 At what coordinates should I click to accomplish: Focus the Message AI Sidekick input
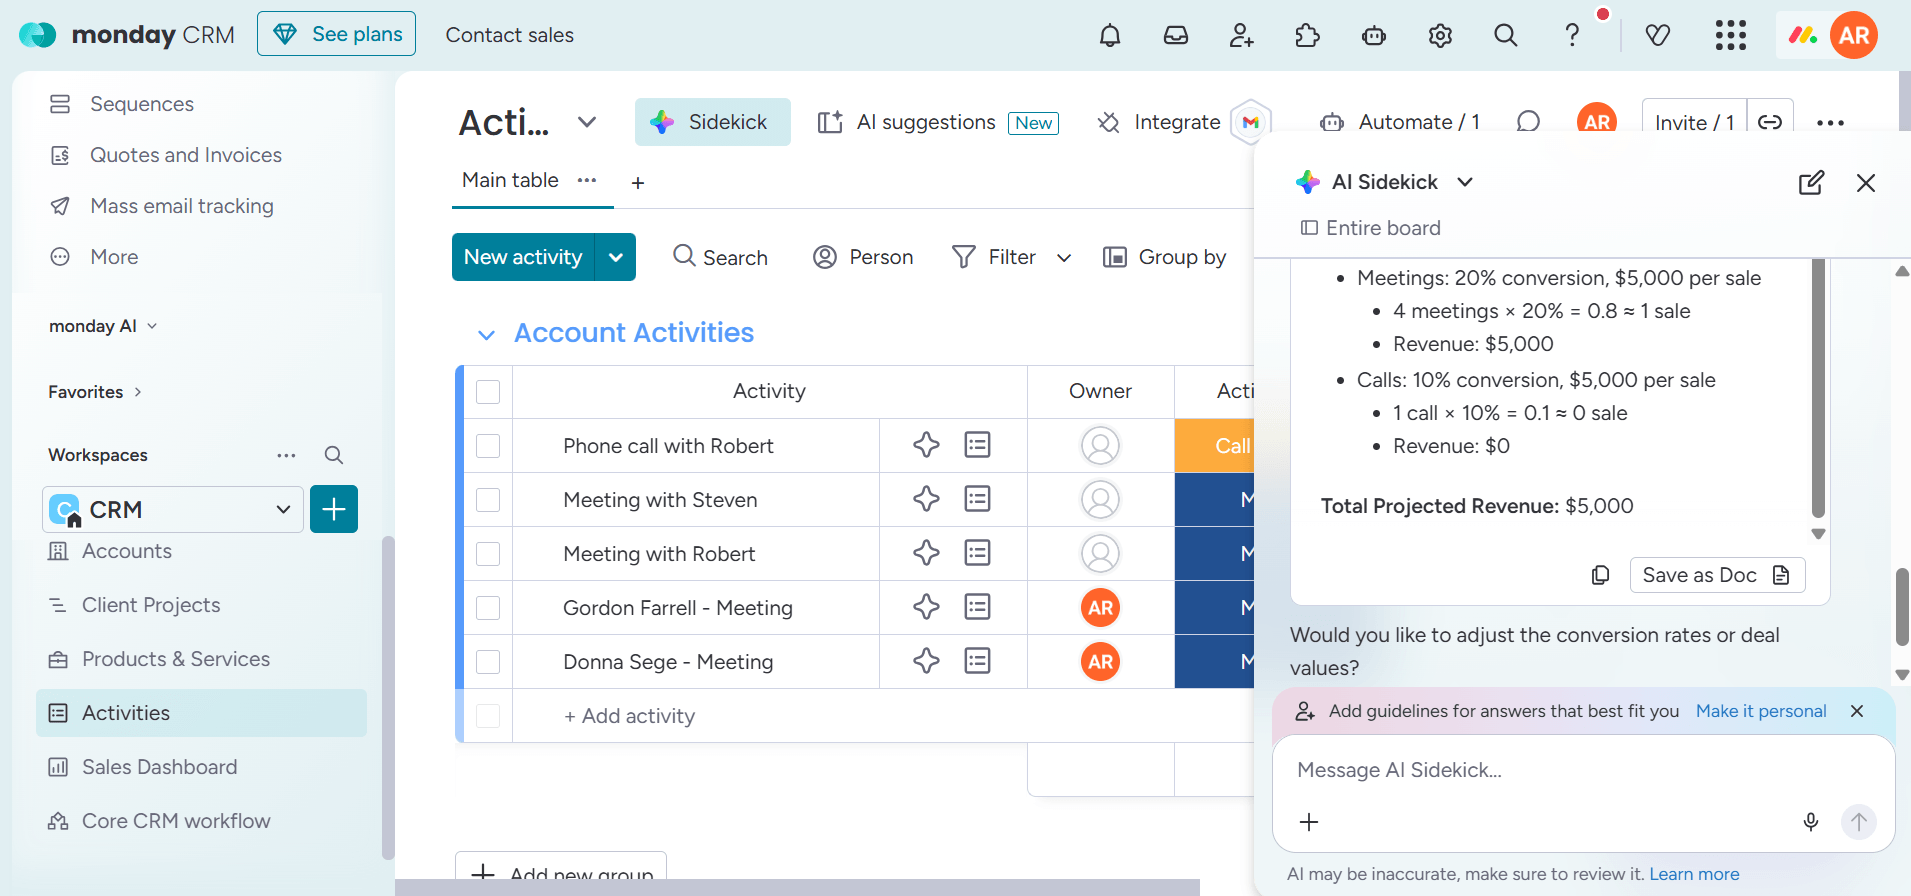(x=1583, y=770)
